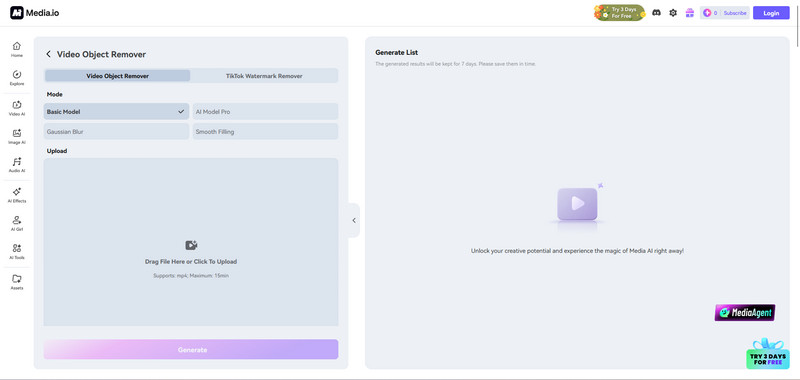Click the Media.io logo

34,13
